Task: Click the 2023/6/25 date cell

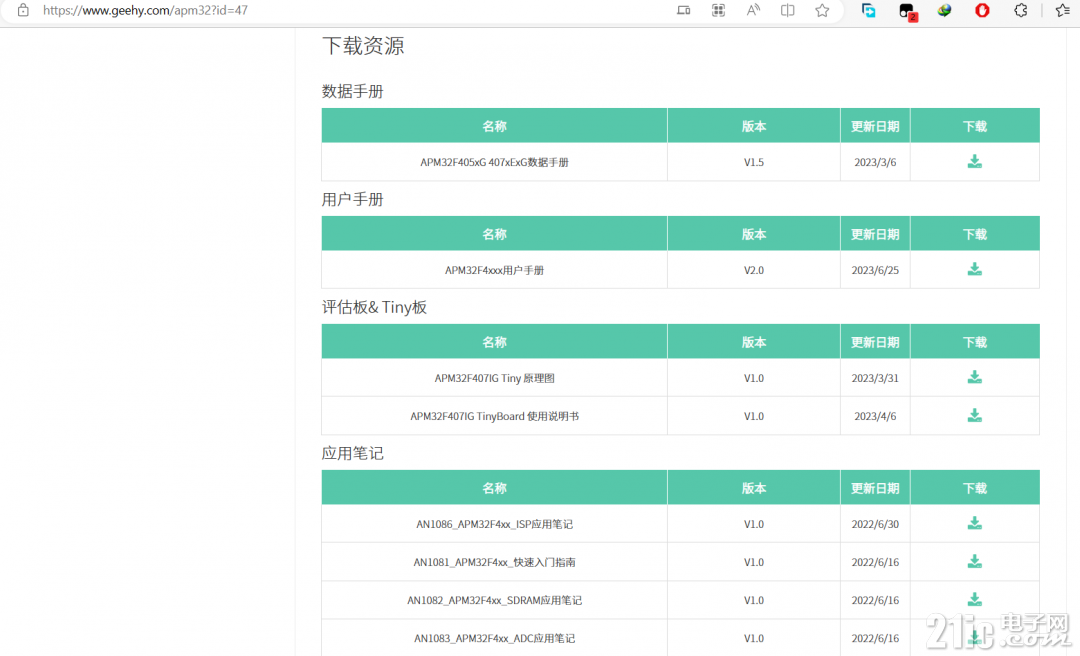Action: (x=875, y=270)
